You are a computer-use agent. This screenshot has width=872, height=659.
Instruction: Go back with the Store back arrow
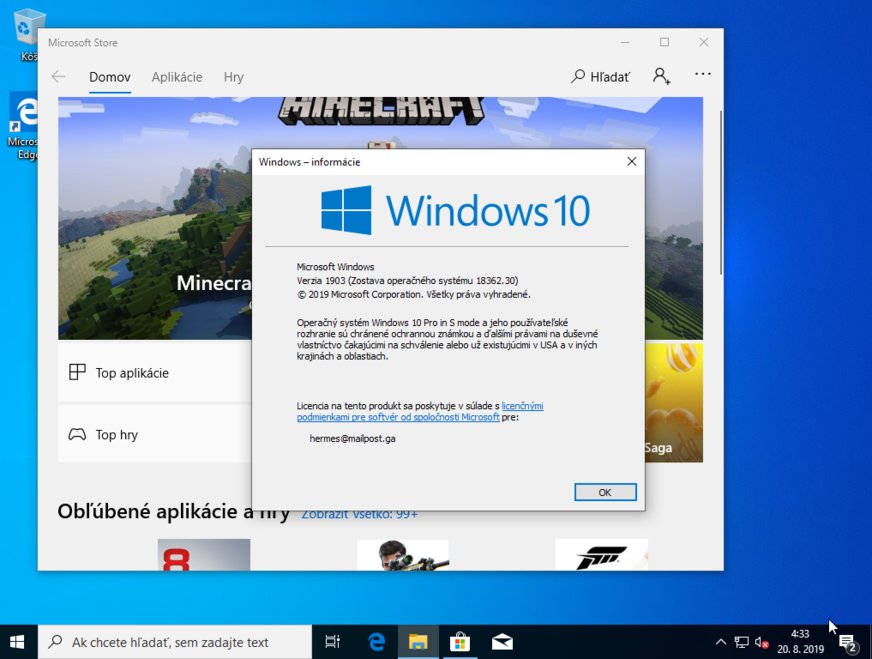coord(58,77)
